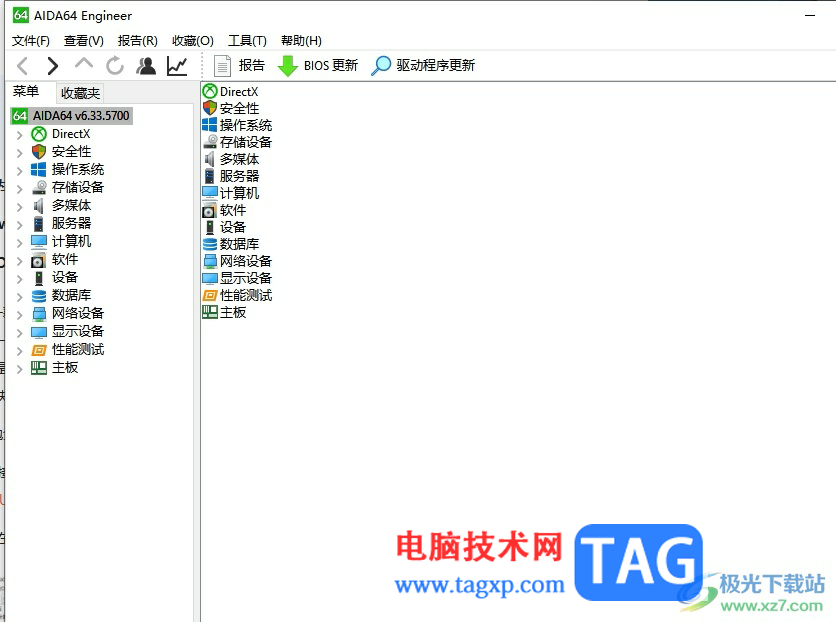Go back with the left arrow toolbar icon
Image resolution: width=836 pixels, height=622 pixels.
(22, 66)
